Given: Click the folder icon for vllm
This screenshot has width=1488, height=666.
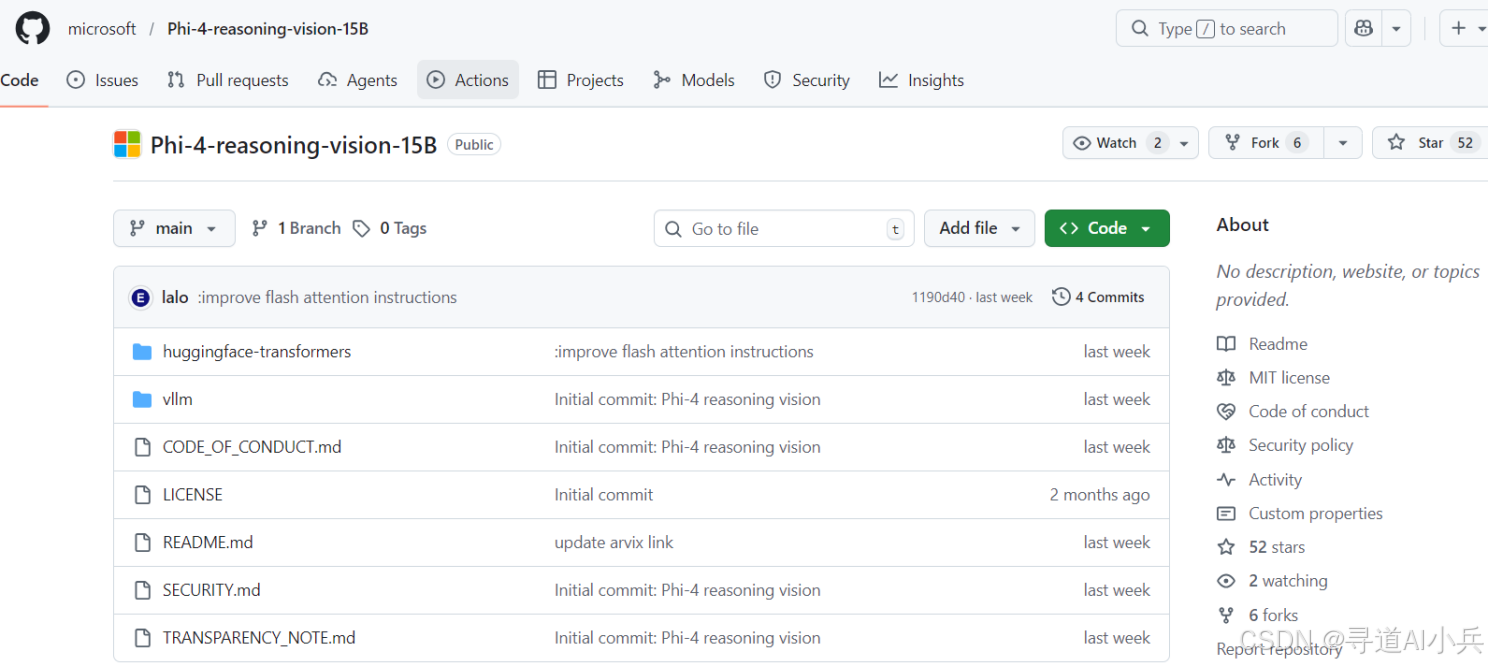Looking at the screenshot, I should pyautogui.click(x=142, y=399).
